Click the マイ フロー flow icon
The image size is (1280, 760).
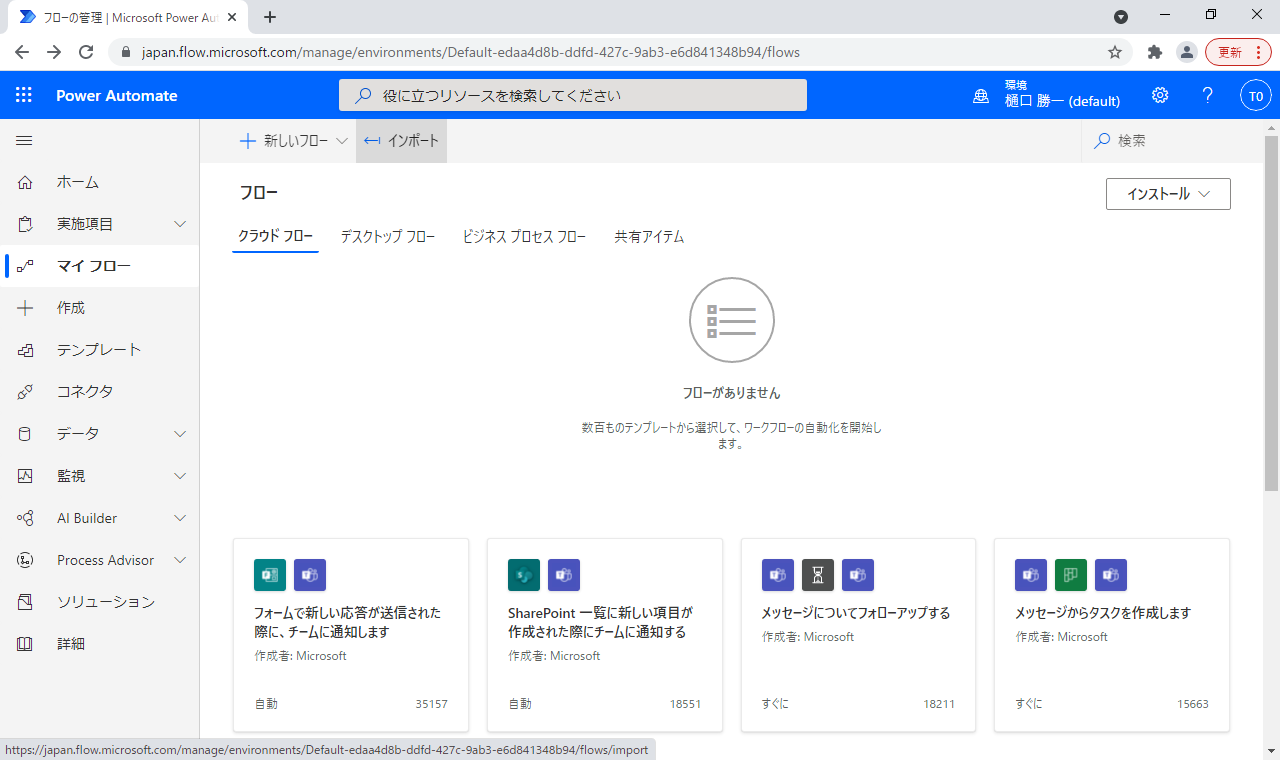click(25, 266)
